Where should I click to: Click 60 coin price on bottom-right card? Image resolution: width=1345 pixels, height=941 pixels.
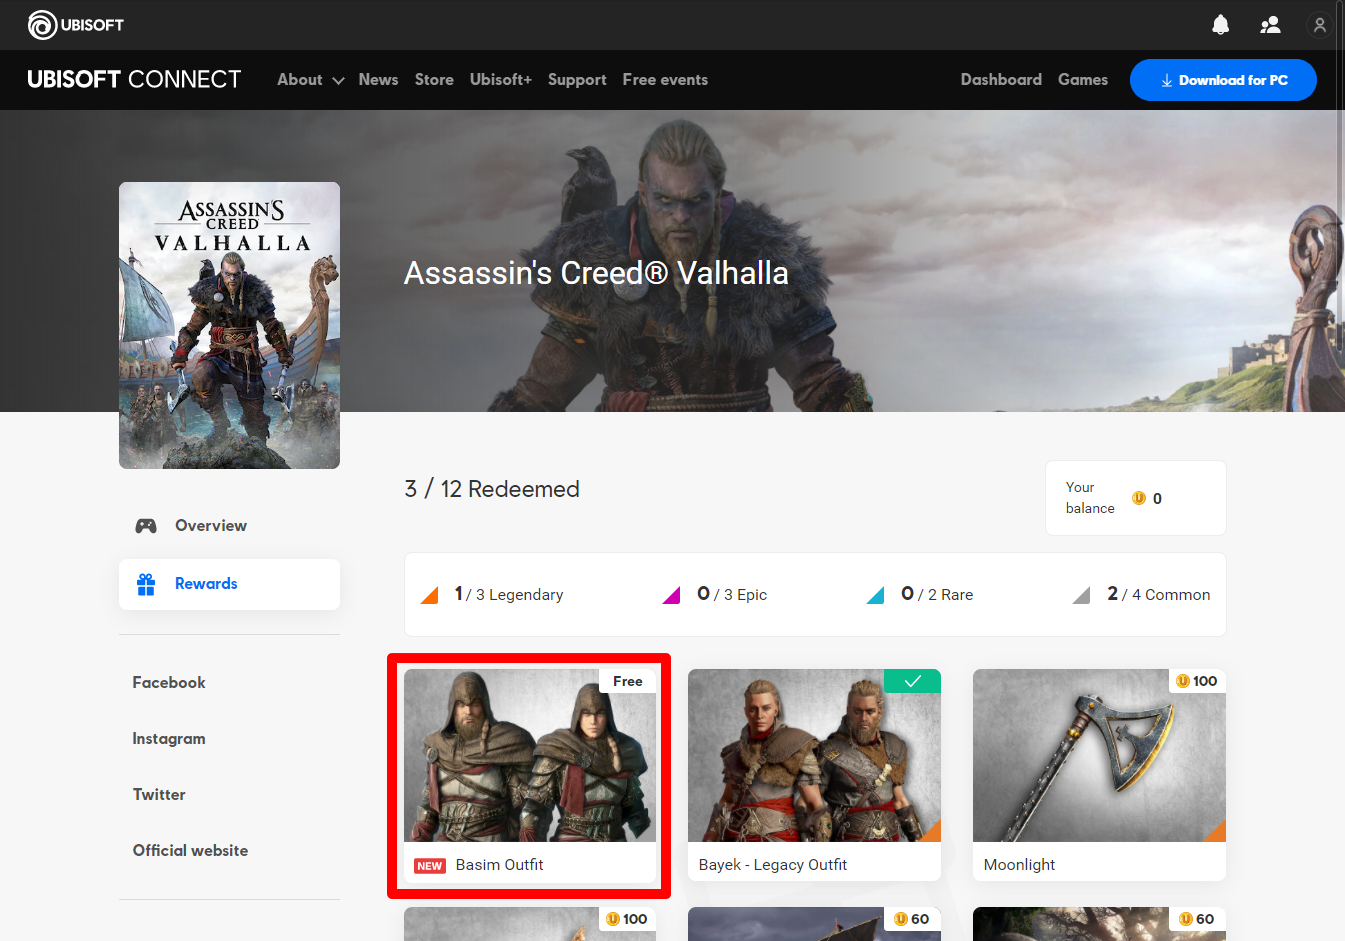pyautogui.click(x=1197, y=919)
